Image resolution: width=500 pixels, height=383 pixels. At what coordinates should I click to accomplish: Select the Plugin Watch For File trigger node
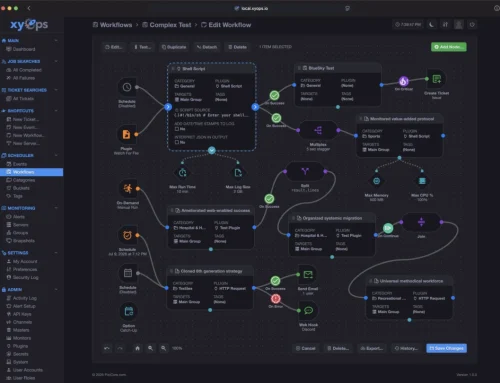(x=126, y=134)
